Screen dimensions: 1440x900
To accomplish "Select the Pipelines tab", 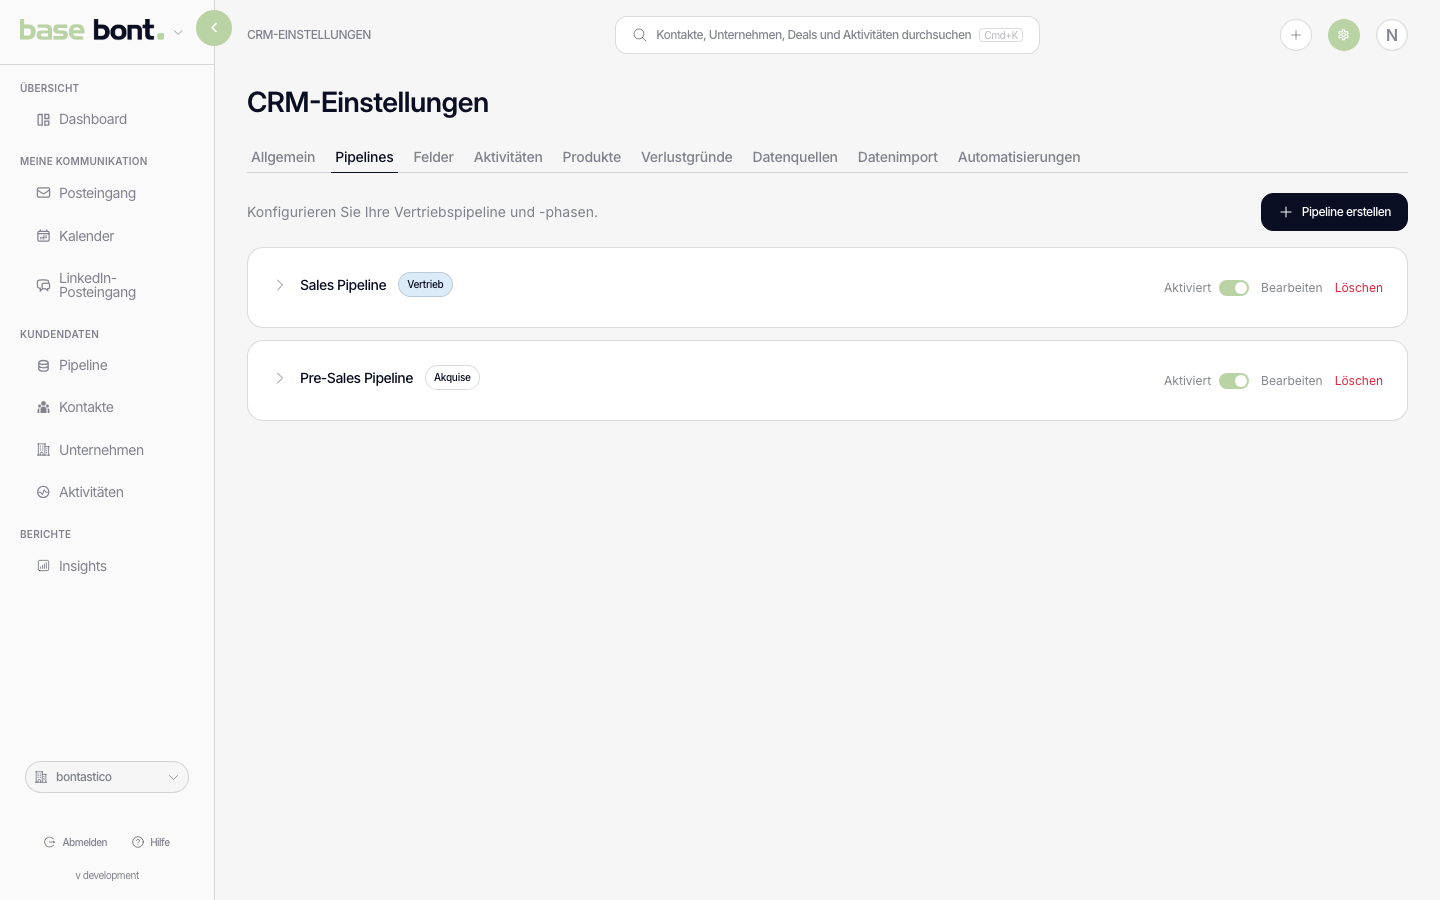I will [364, 157].
